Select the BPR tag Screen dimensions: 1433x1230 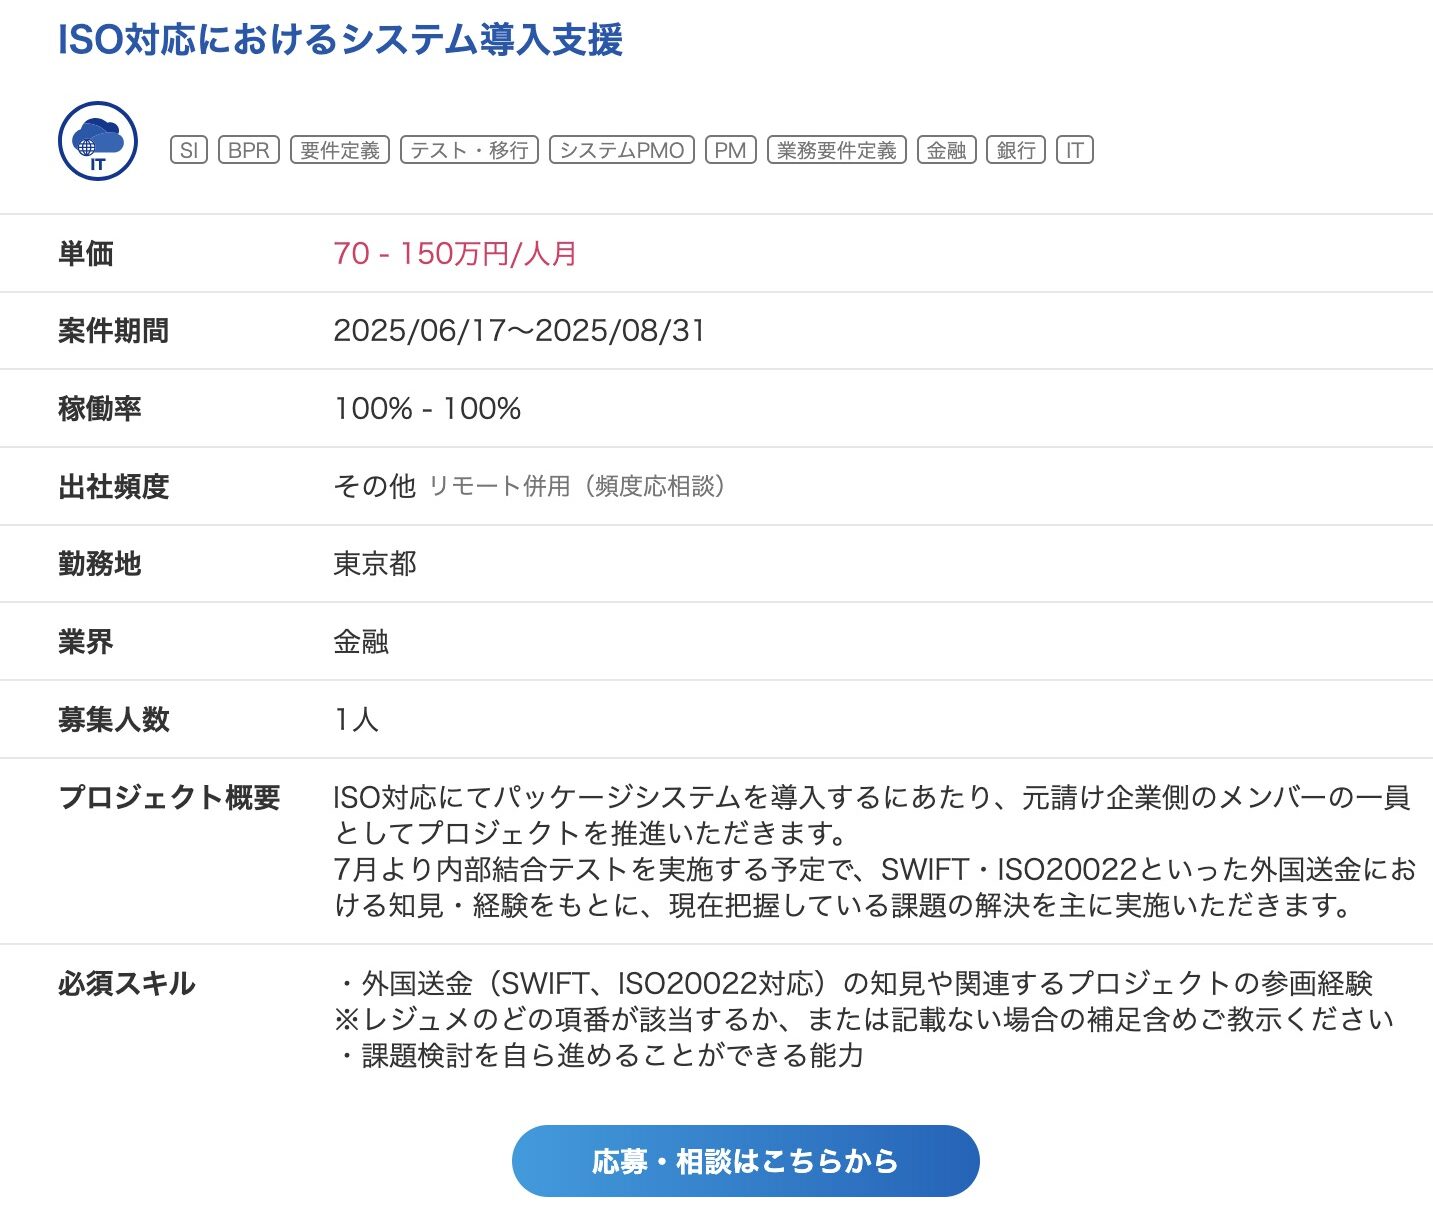249,150
